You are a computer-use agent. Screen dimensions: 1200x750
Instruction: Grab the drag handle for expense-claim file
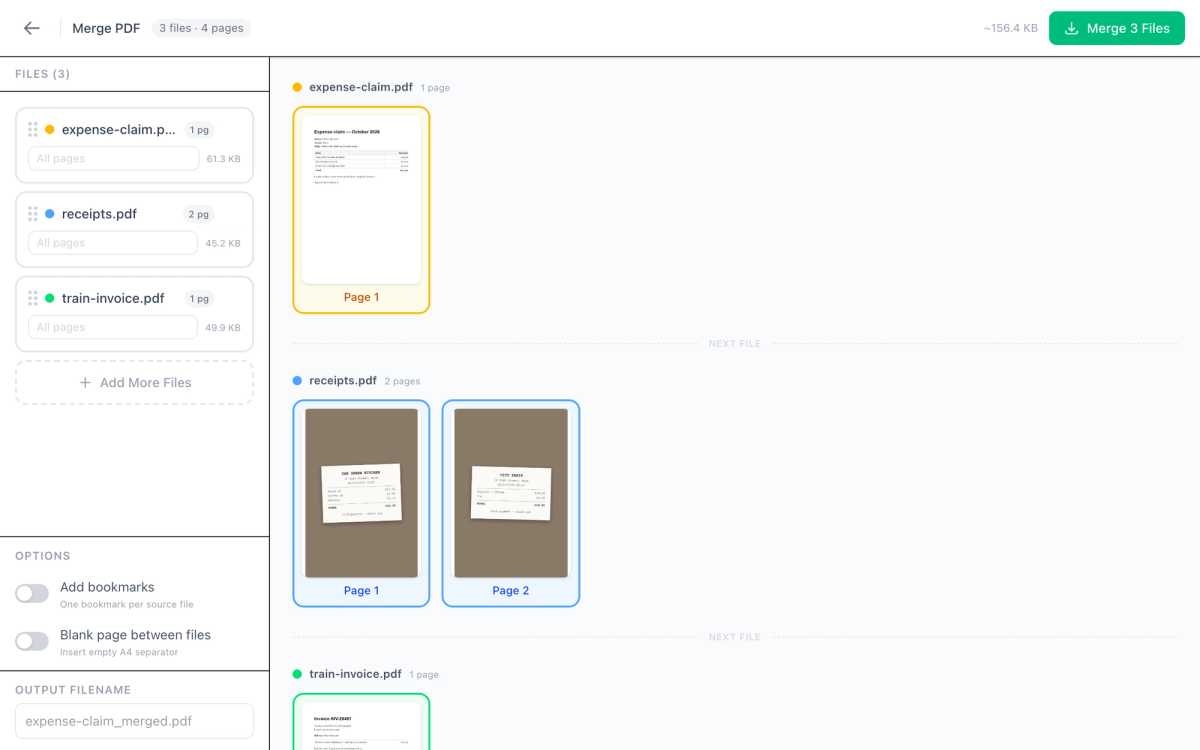33,129
